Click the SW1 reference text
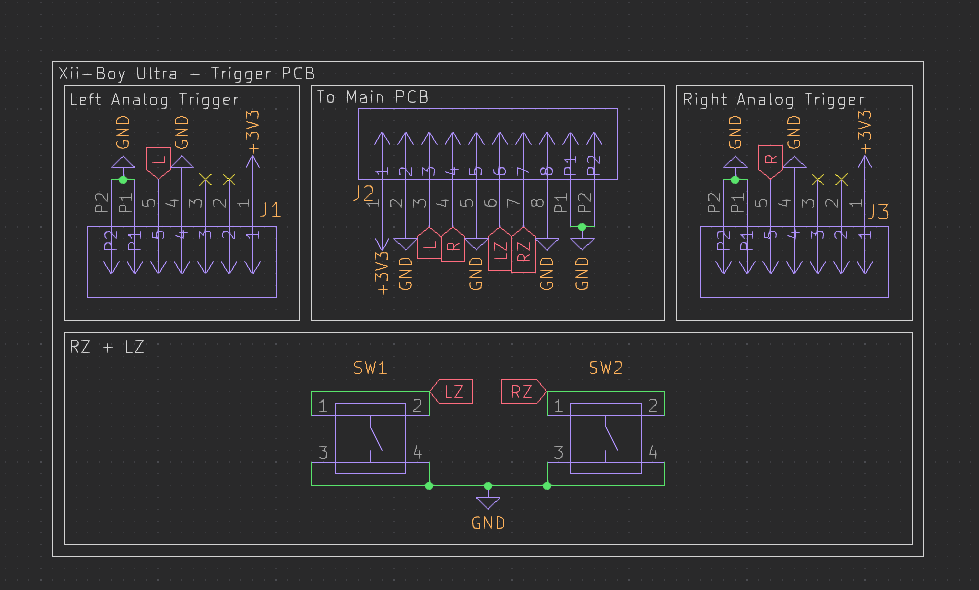 pyautogui.click(x=370, y=368)
